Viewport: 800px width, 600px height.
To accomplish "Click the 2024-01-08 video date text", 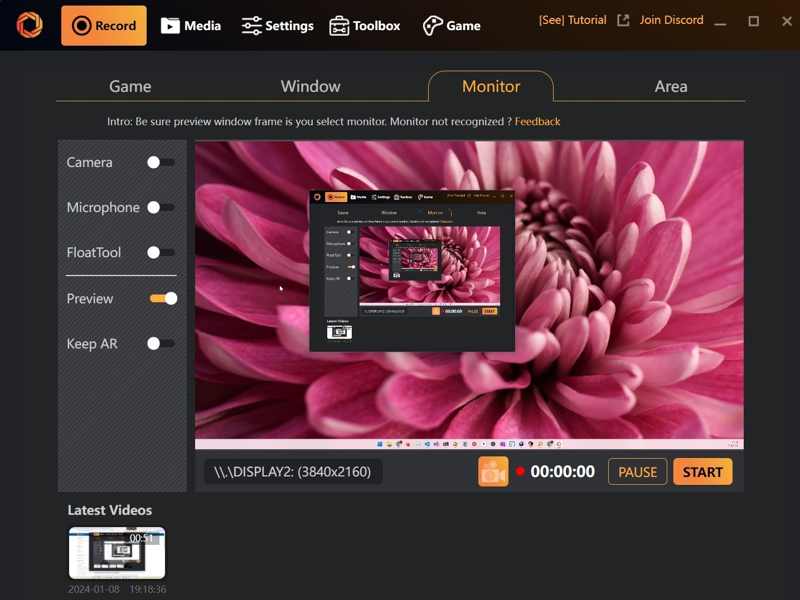I will coord(94,589).
